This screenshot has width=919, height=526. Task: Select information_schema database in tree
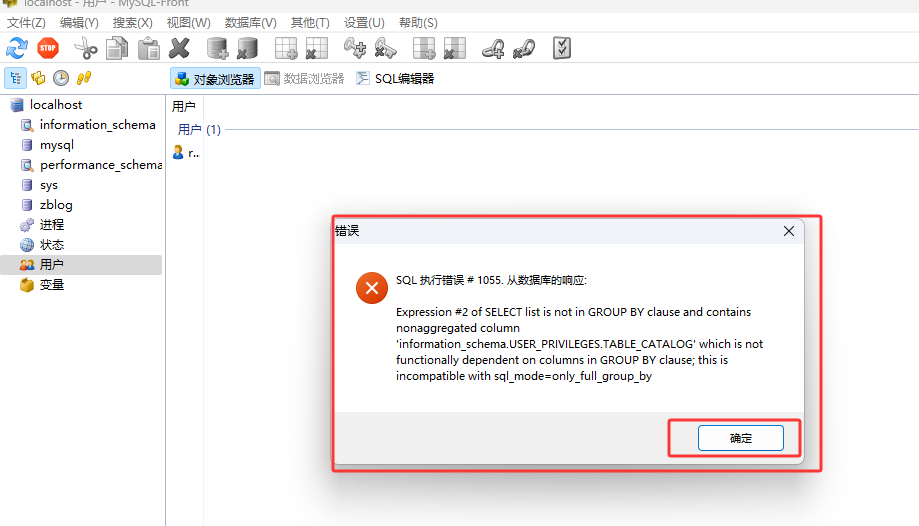click(x=97, y=125)
